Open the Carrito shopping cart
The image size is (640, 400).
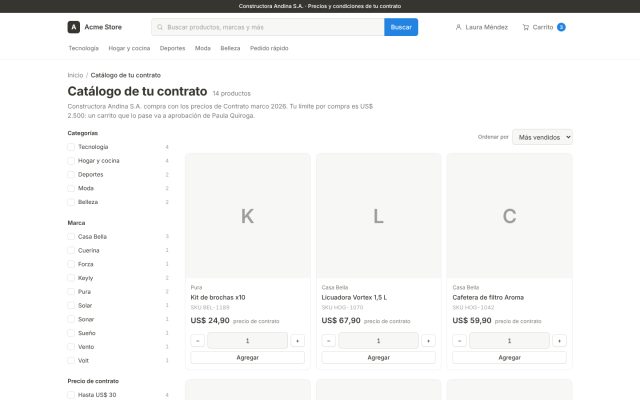[x=544, y=27]
